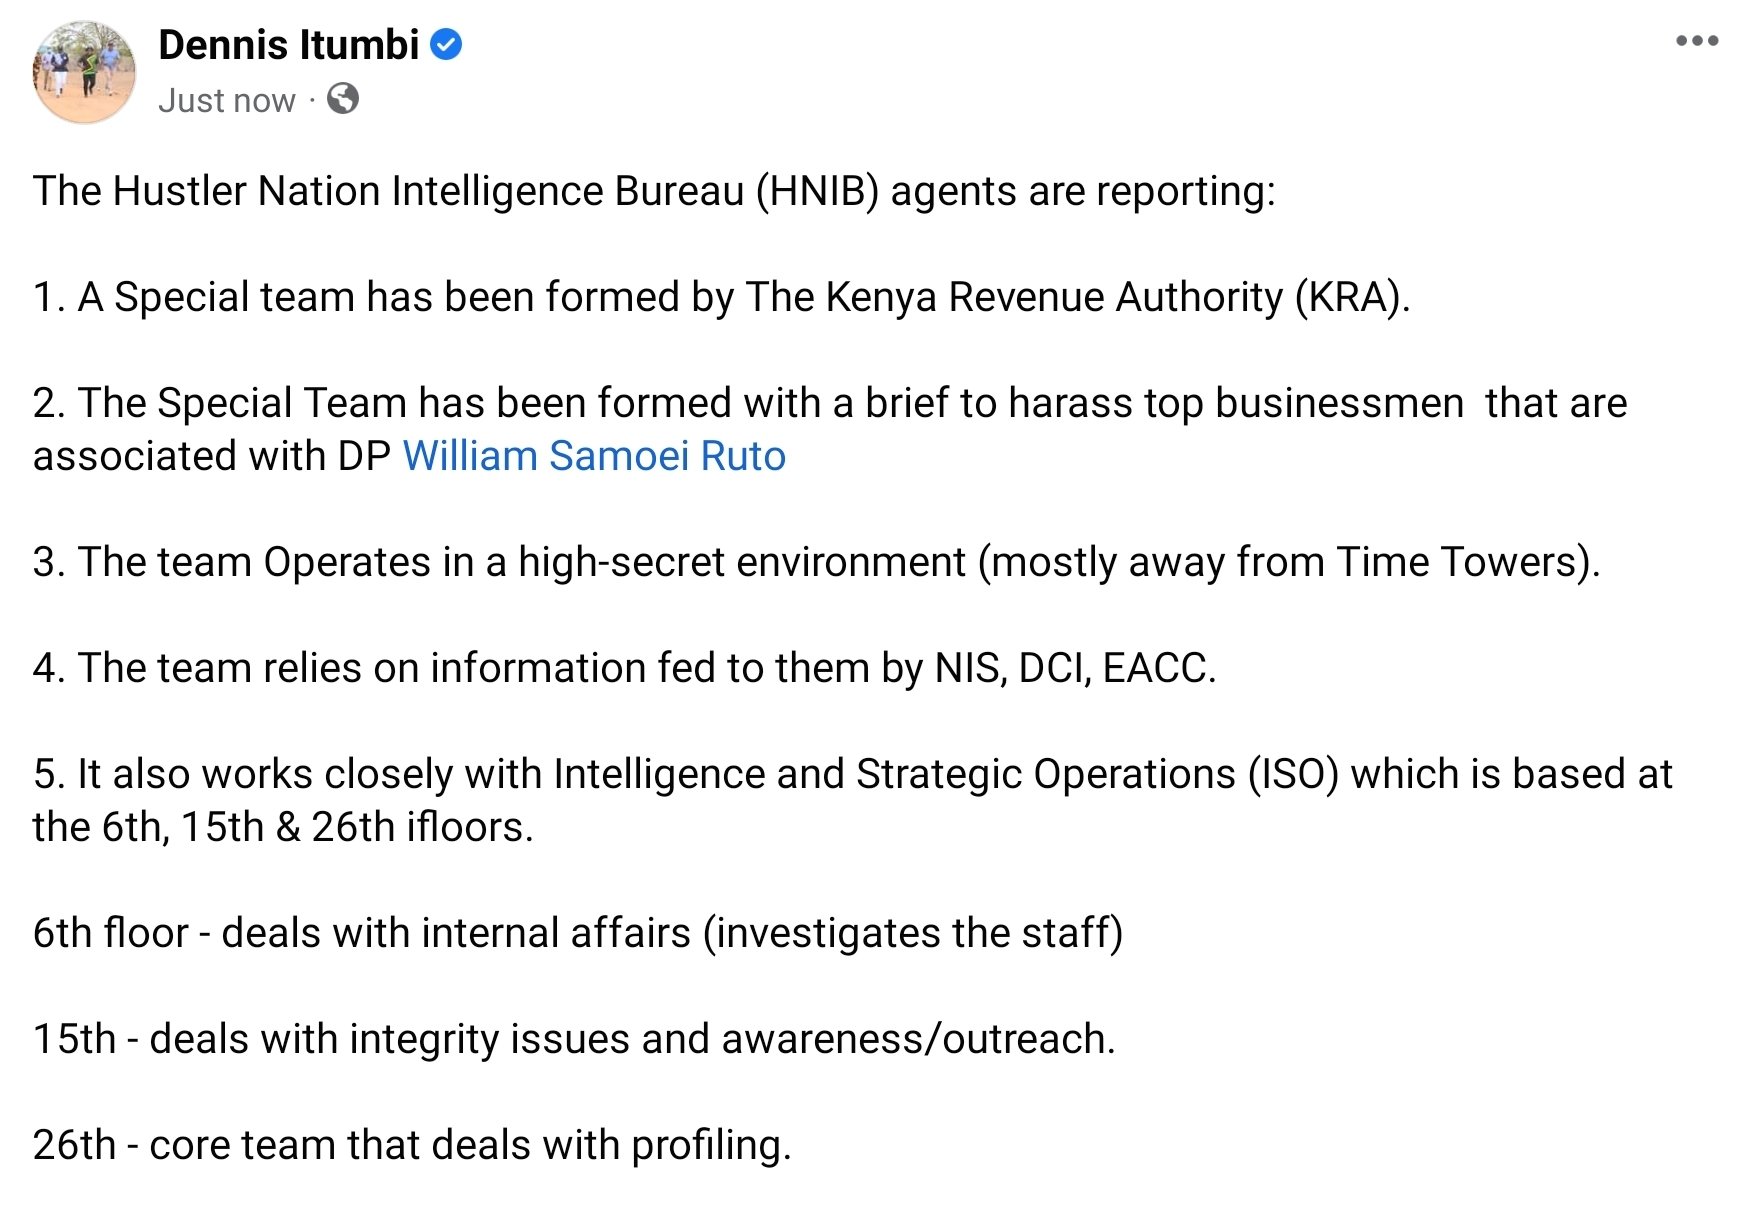Open the Dennis Itumbi profile name link
The height and width of the screenshot is (1205, 1737).
coord(288,45)
